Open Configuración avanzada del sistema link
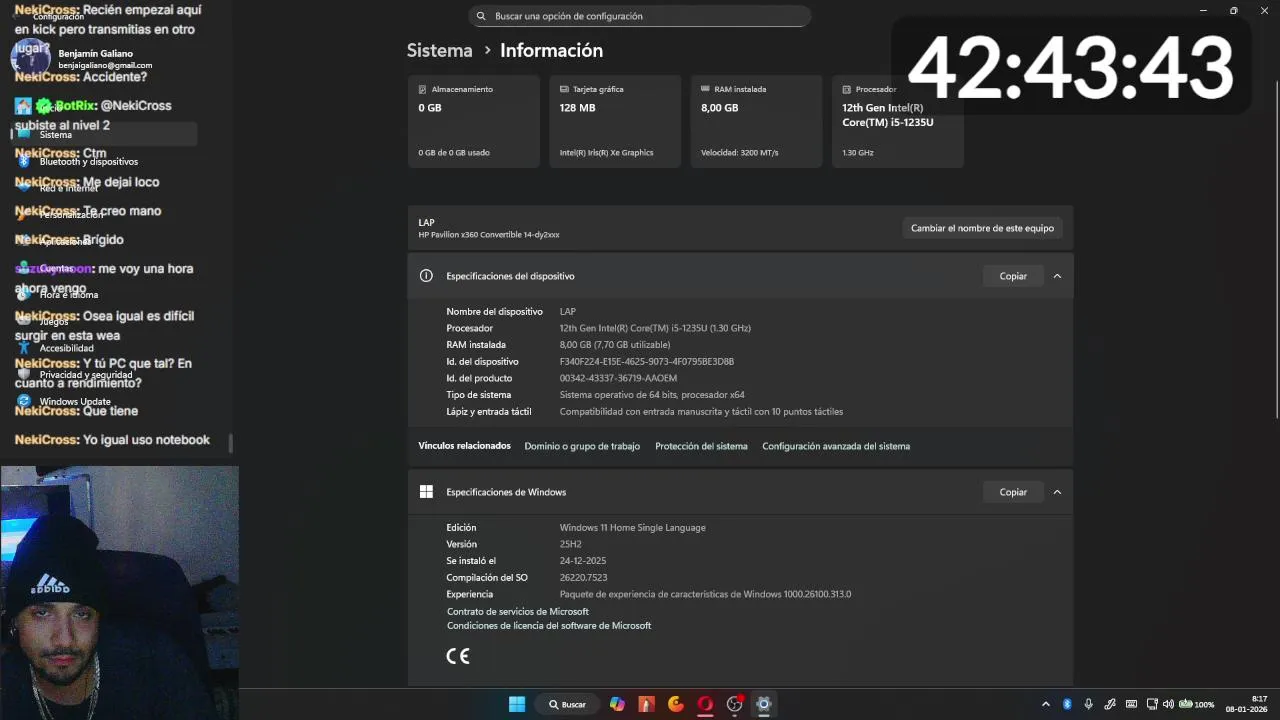 coord(836,446)
